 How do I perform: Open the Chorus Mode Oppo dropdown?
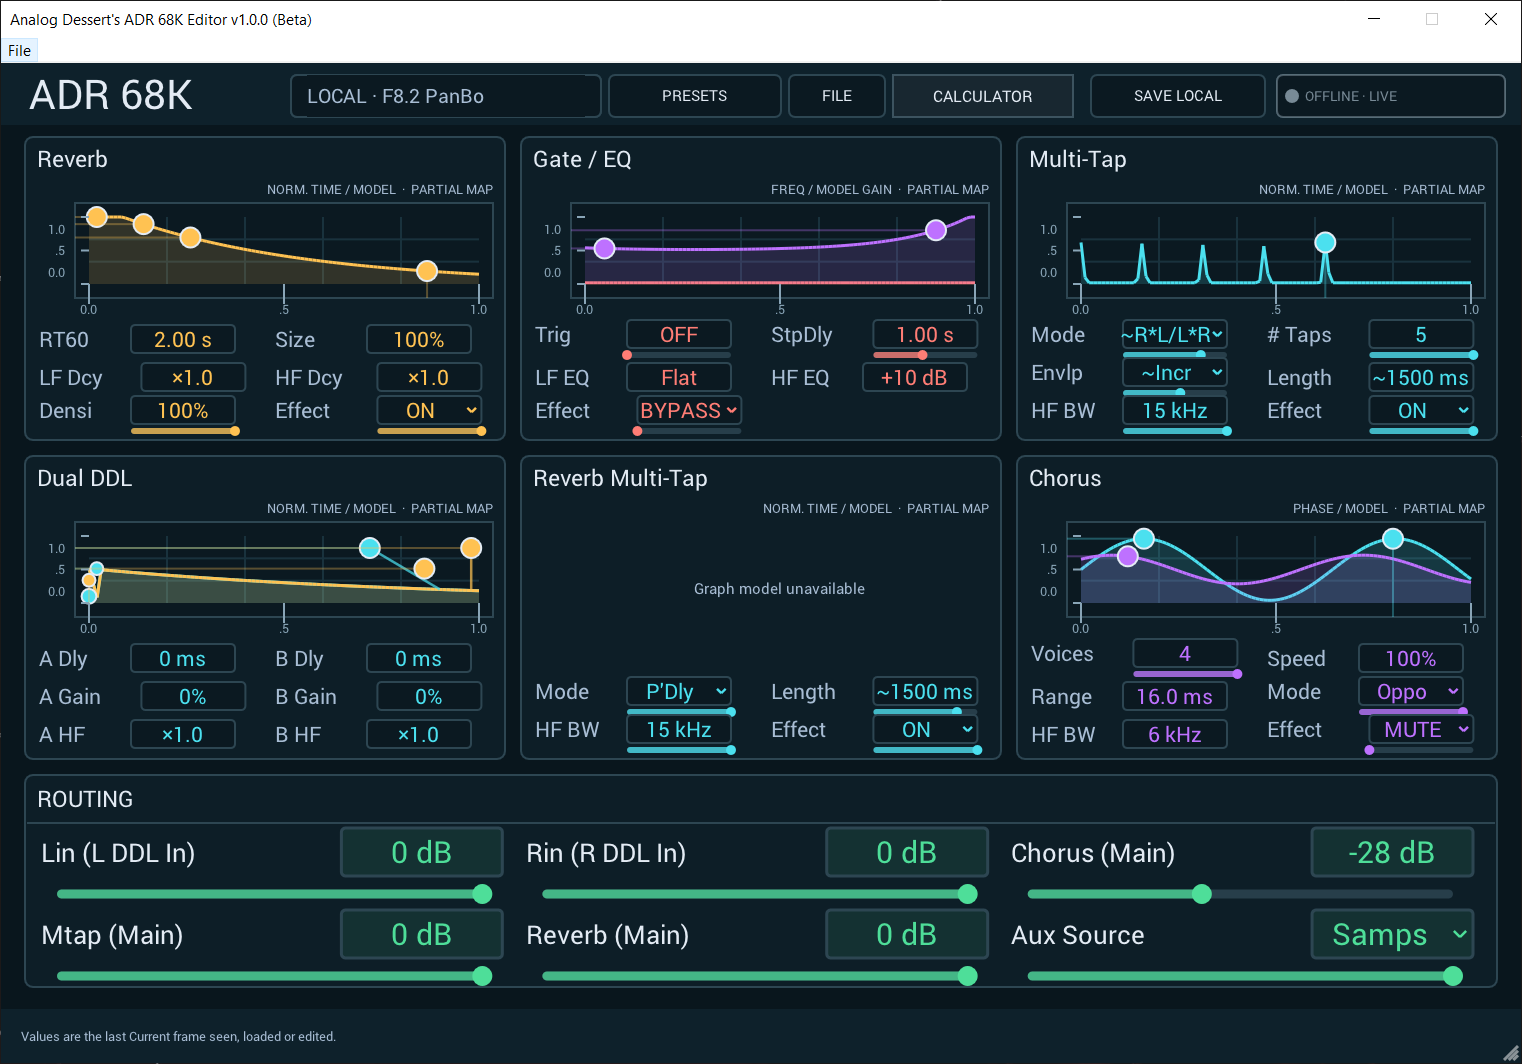[x=1411, y=692]
